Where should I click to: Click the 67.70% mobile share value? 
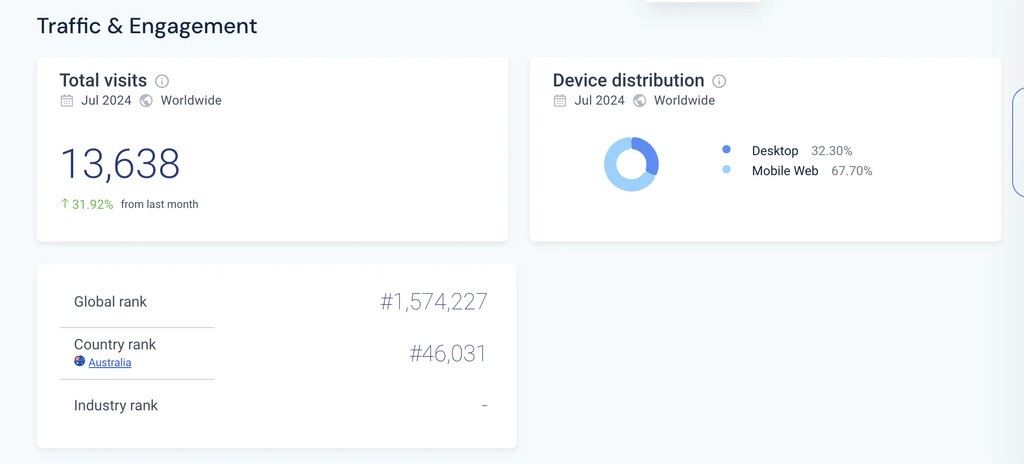coord(852,171)
